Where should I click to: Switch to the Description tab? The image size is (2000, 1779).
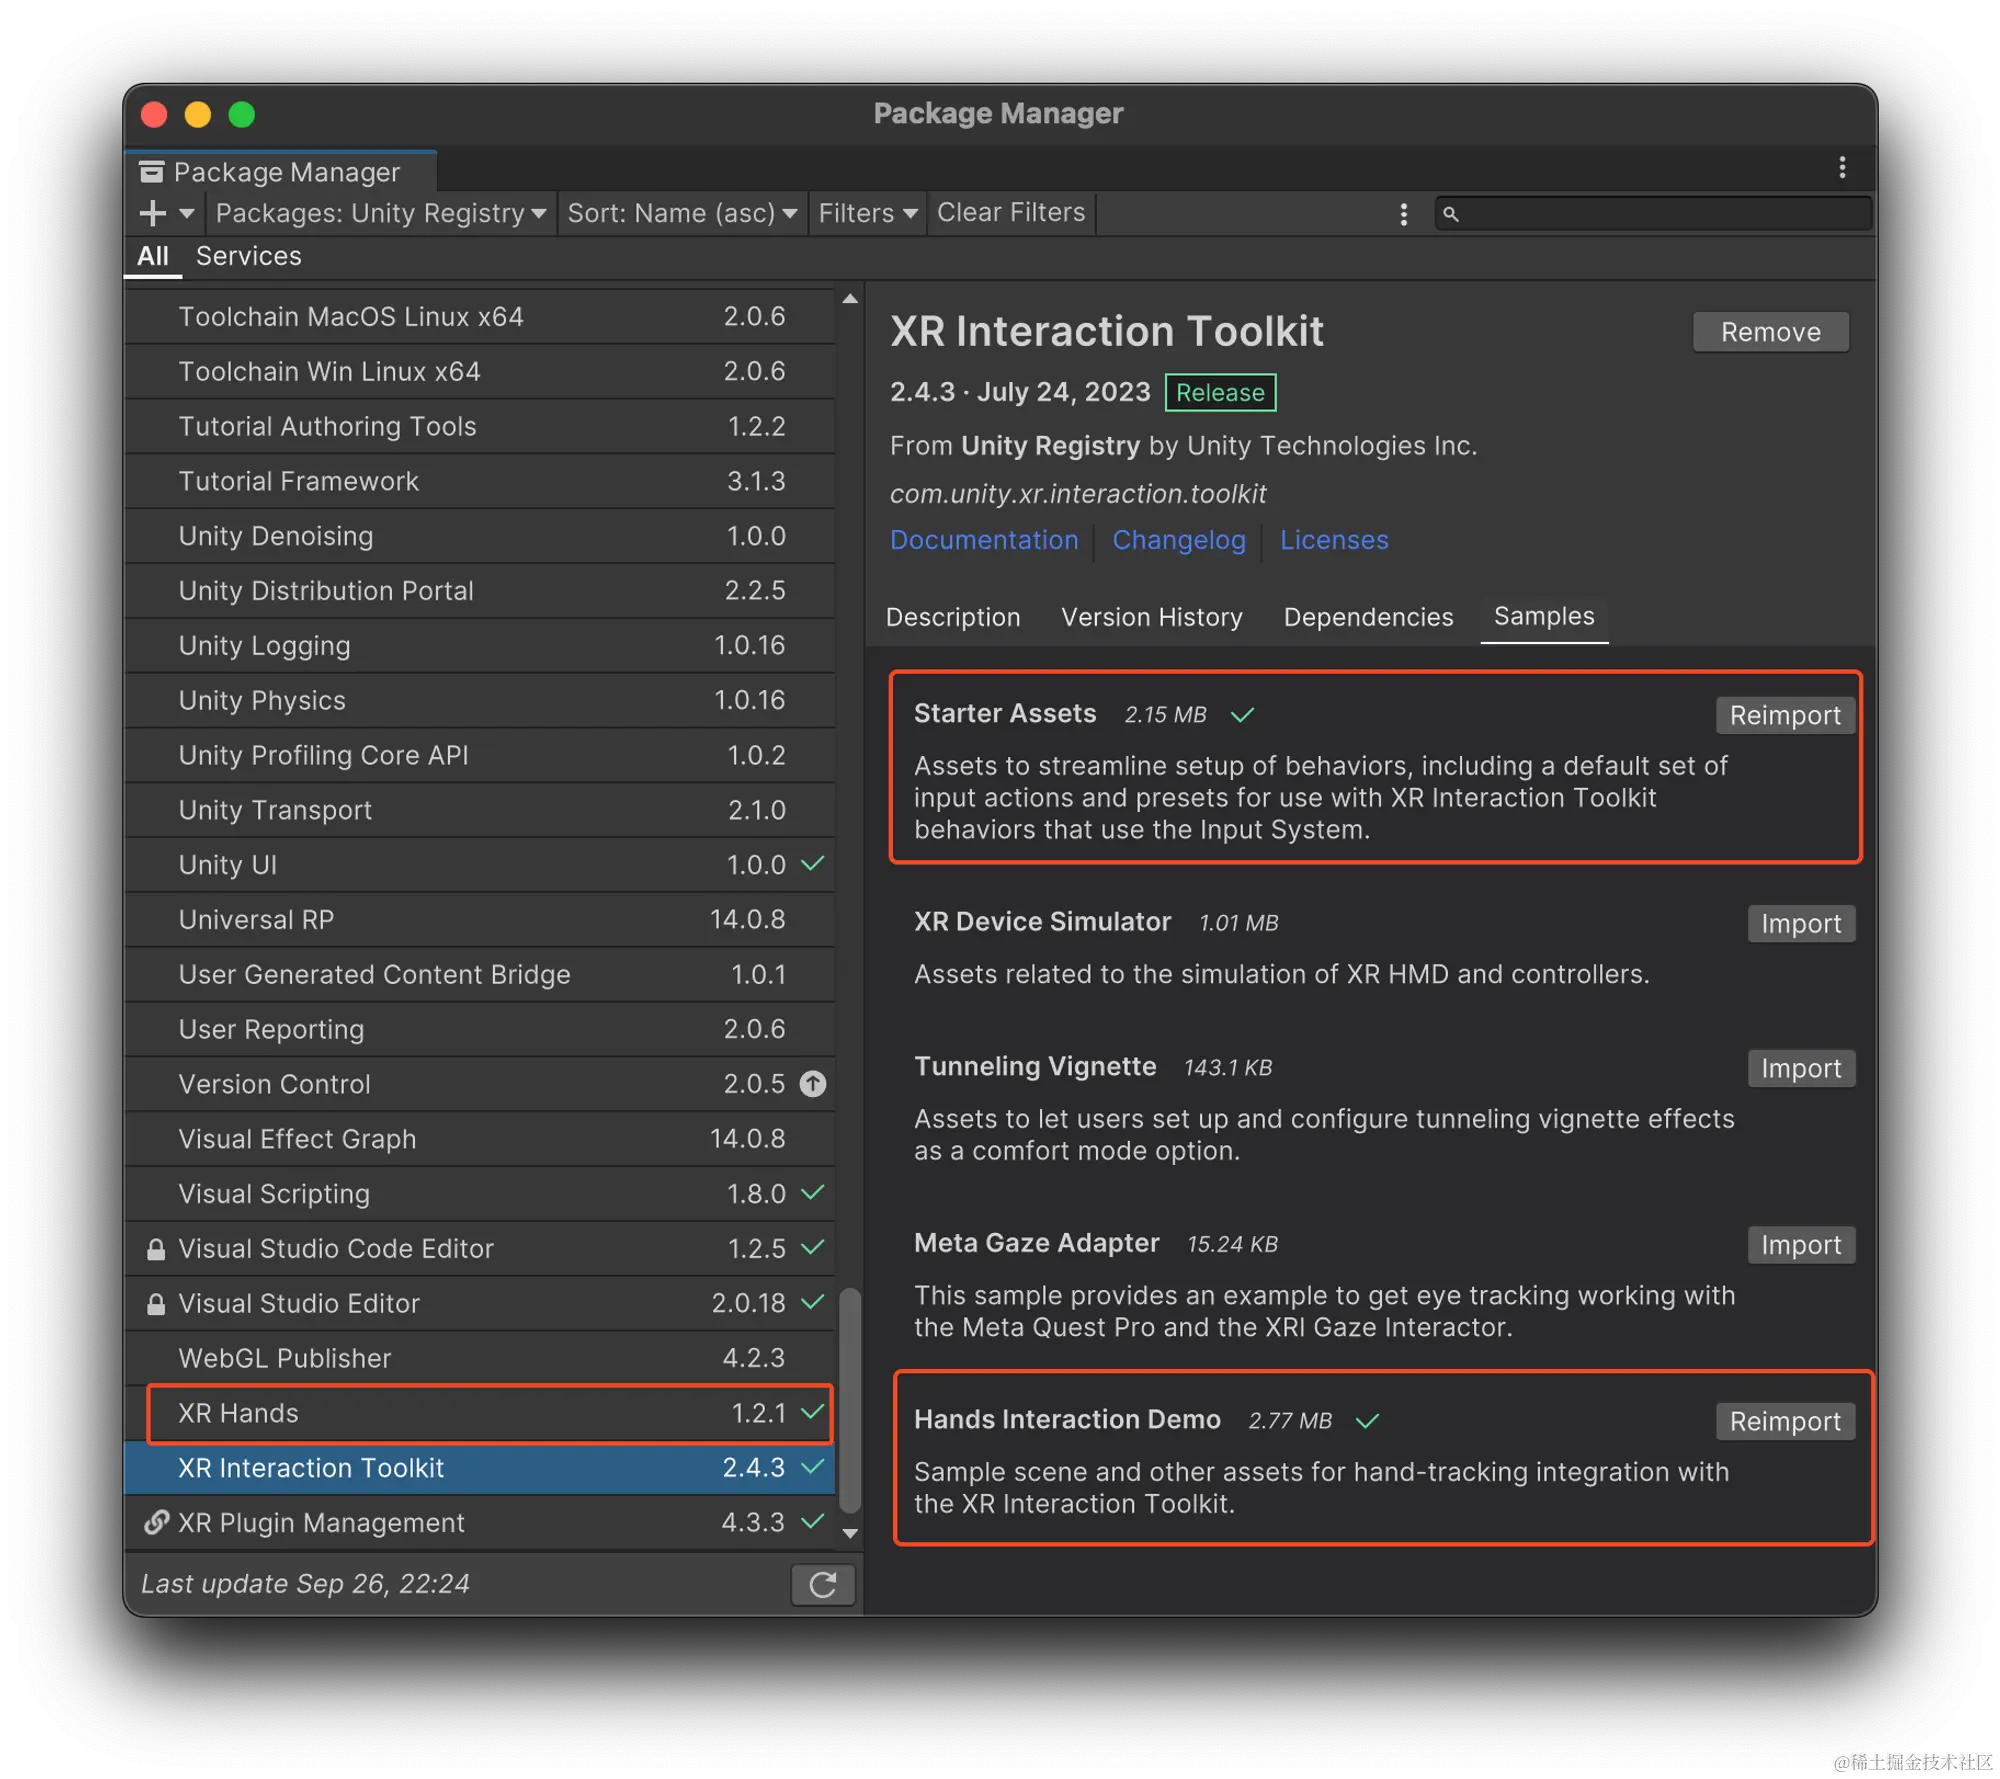[953, 617]
